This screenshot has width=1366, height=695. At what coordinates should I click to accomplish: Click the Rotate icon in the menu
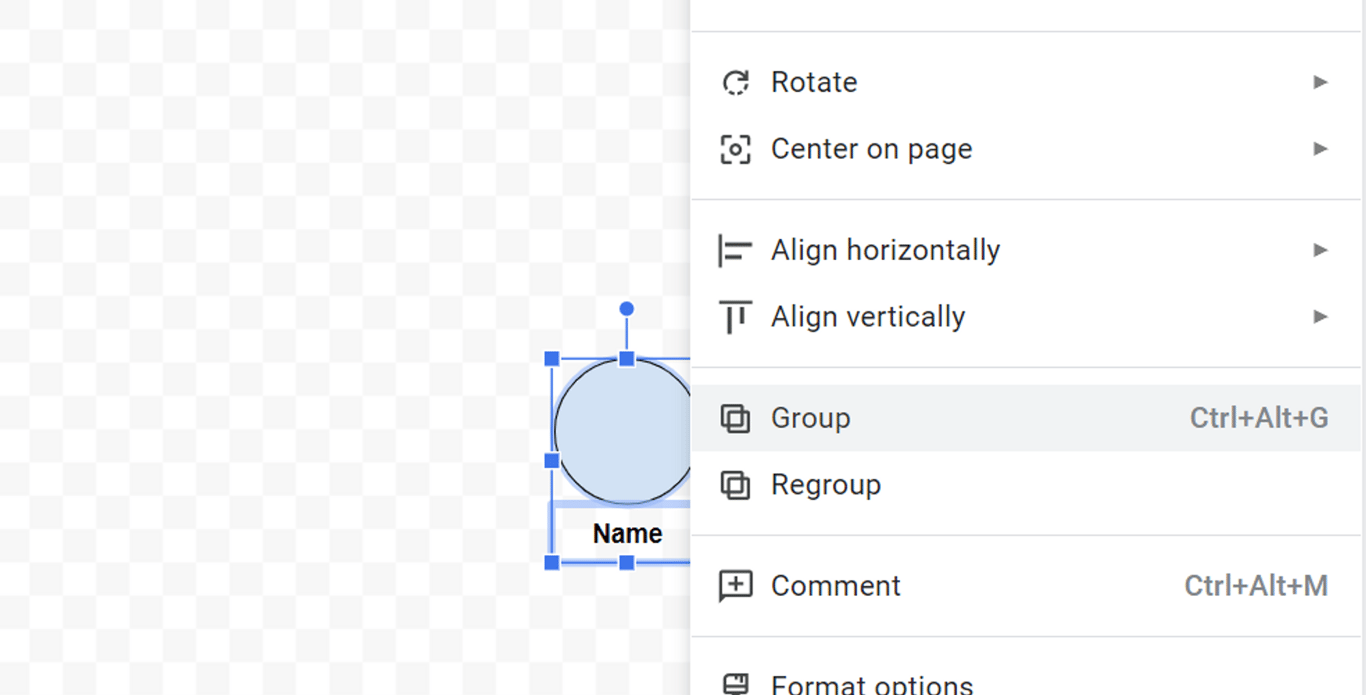(x=735, y=82)
